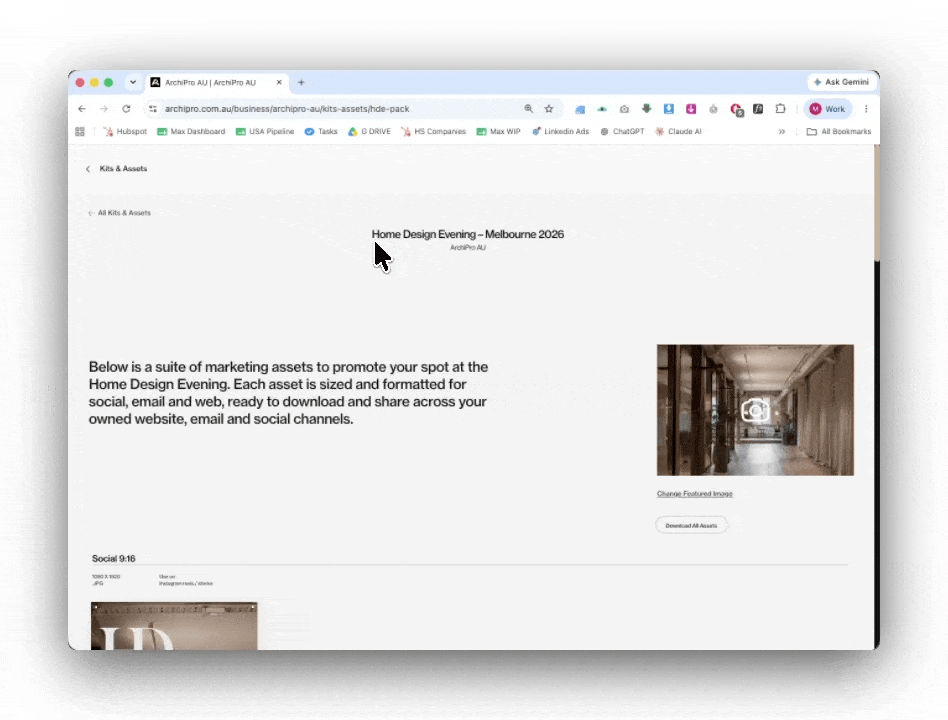Click the magenta download extension icon

point(691,109)
